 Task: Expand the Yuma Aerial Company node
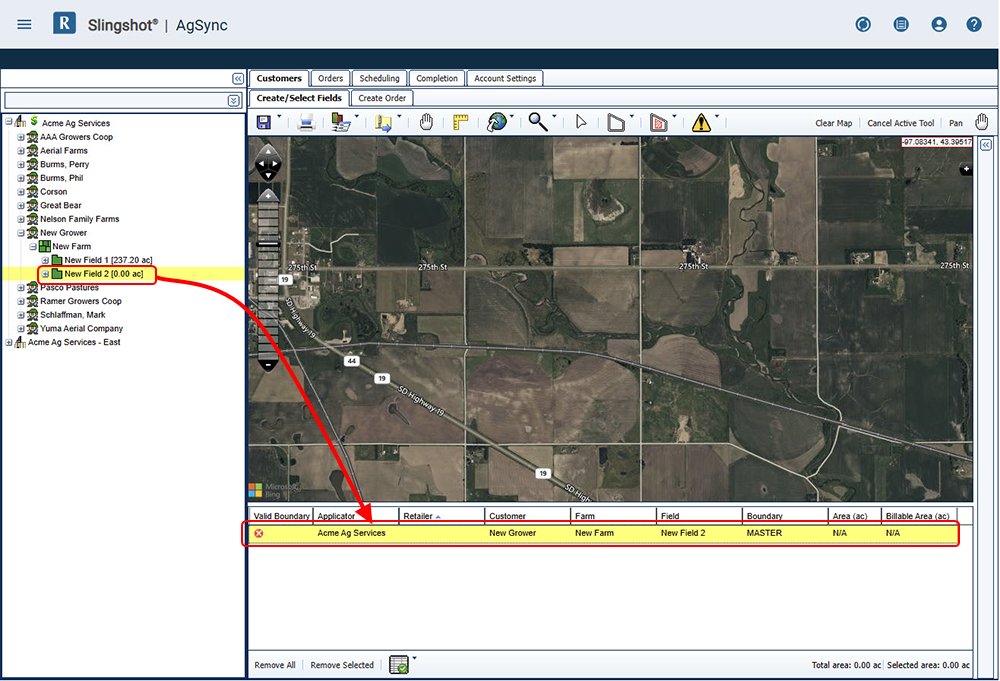tap(20, 329)
